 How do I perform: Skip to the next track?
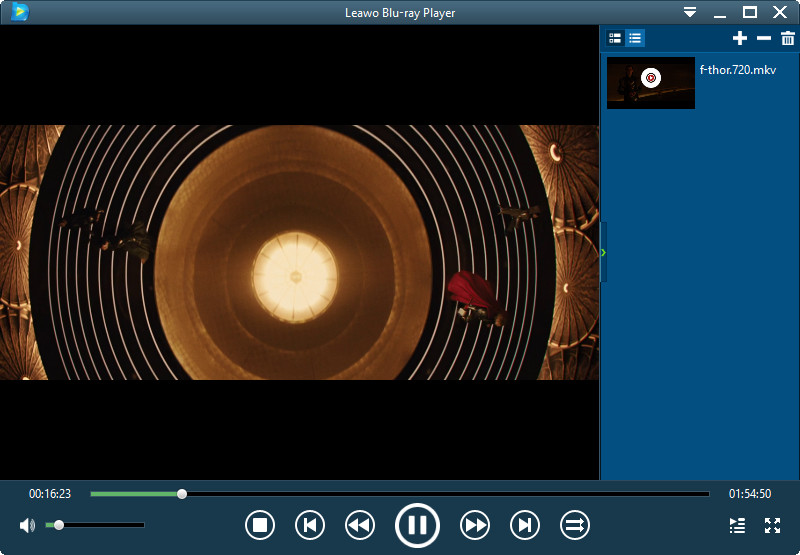(x=525, y=524)
